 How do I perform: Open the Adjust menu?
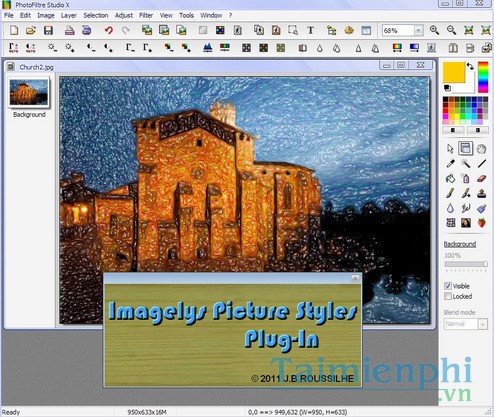[124, 15]
